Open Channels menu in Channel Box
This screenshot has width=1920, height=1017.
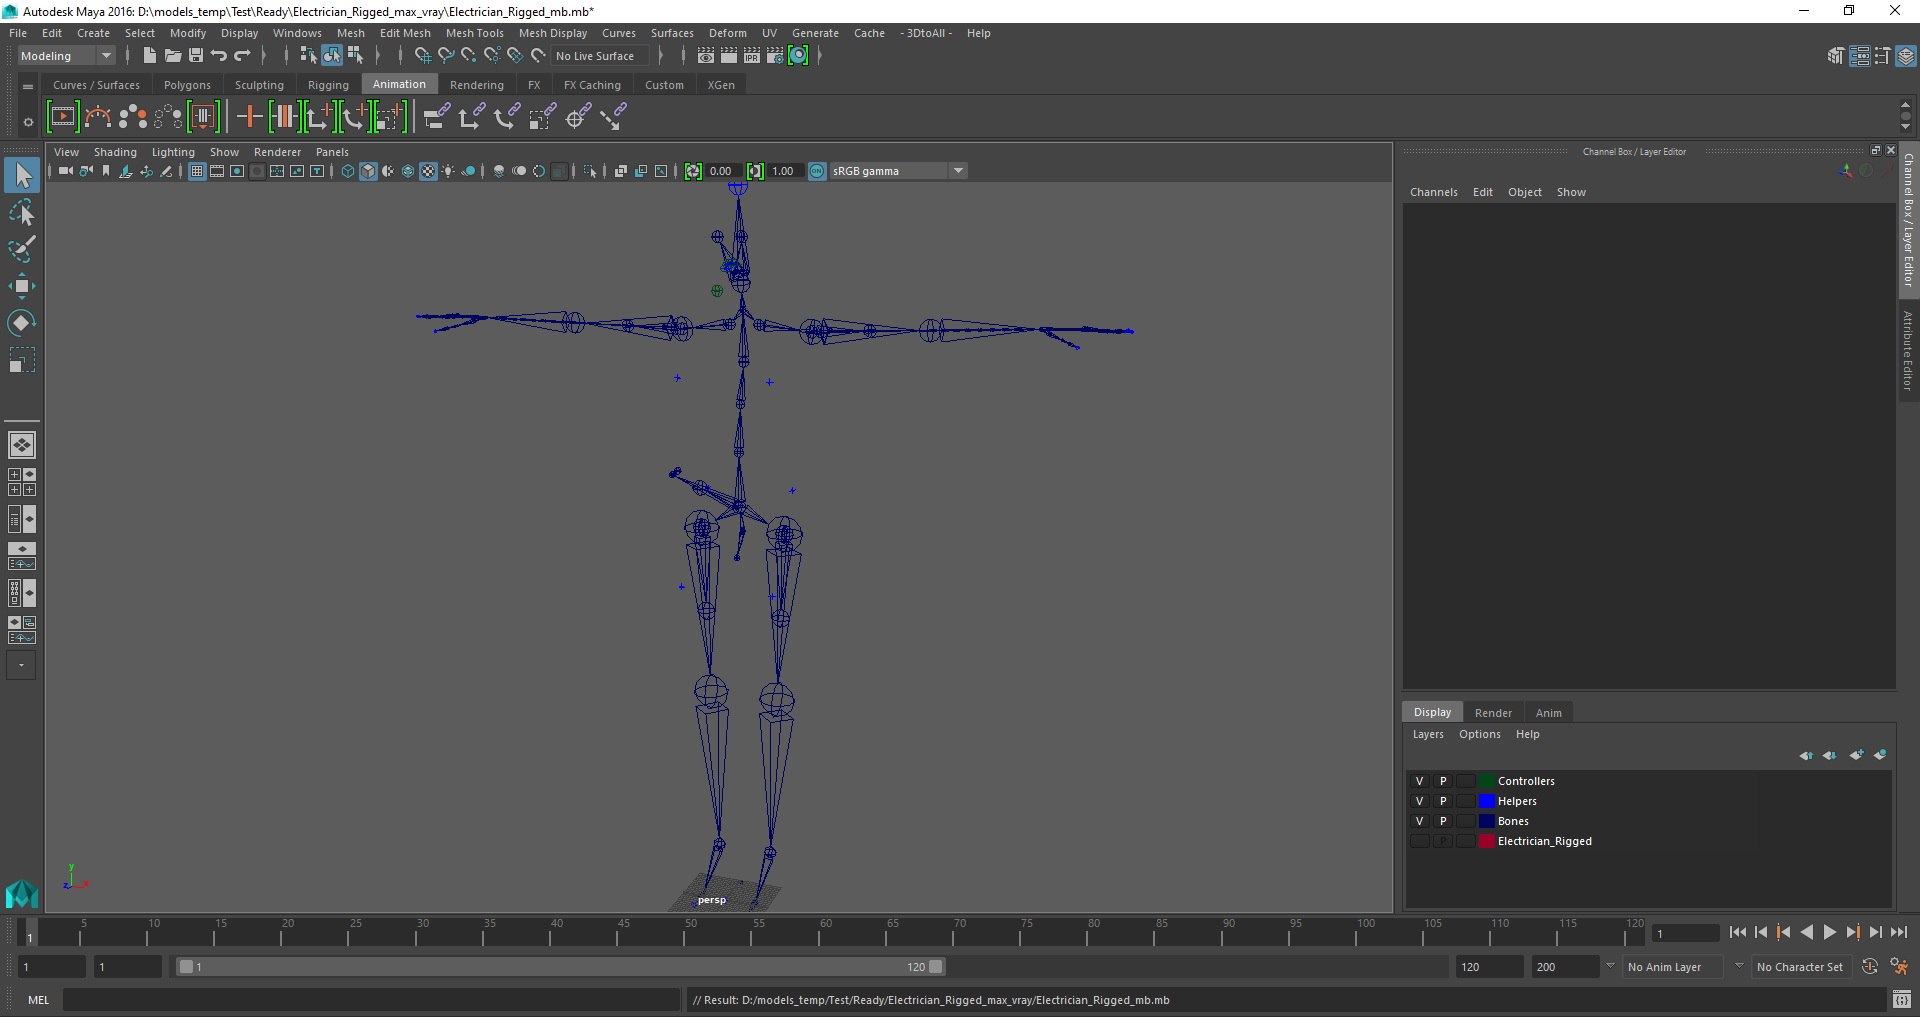coord(1434,192)
